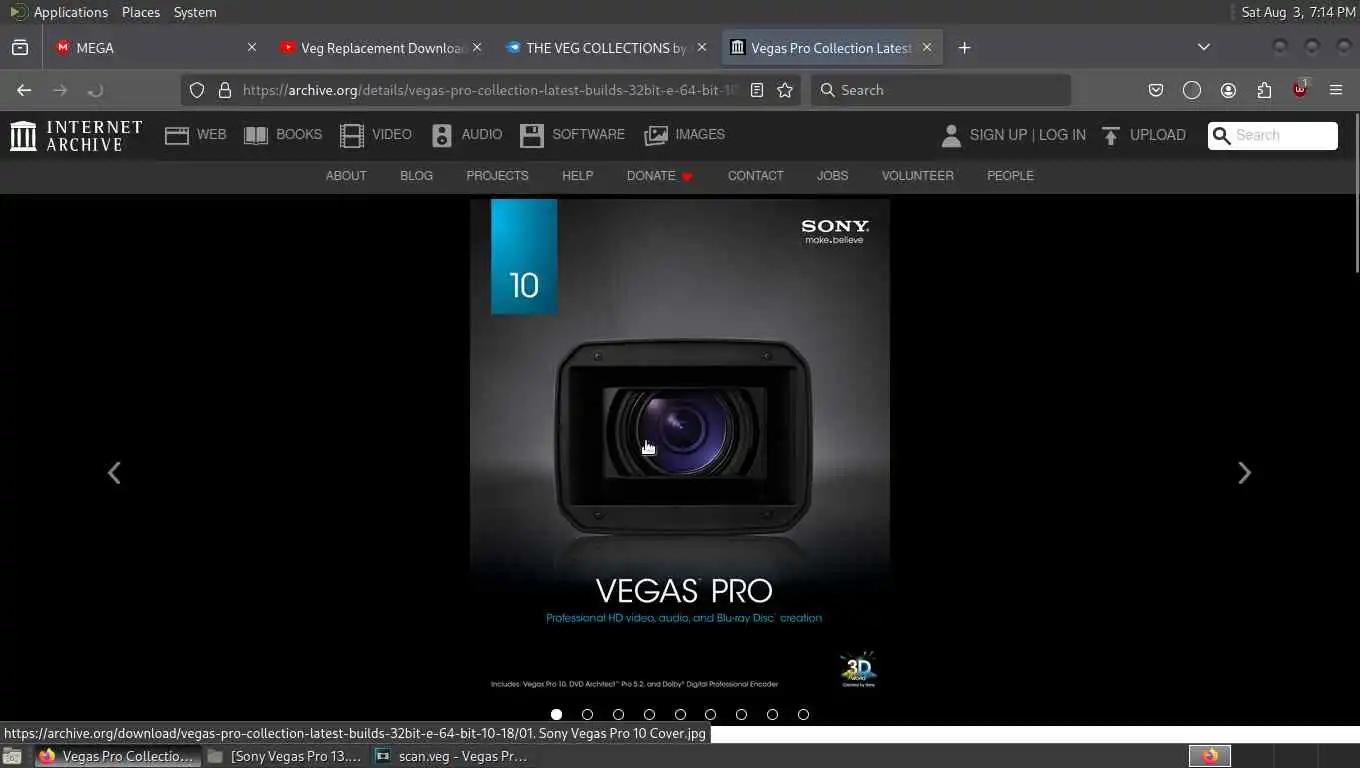Show next image in carousel
Viewport: 1360px width, 768px height.
point(1244,473)
